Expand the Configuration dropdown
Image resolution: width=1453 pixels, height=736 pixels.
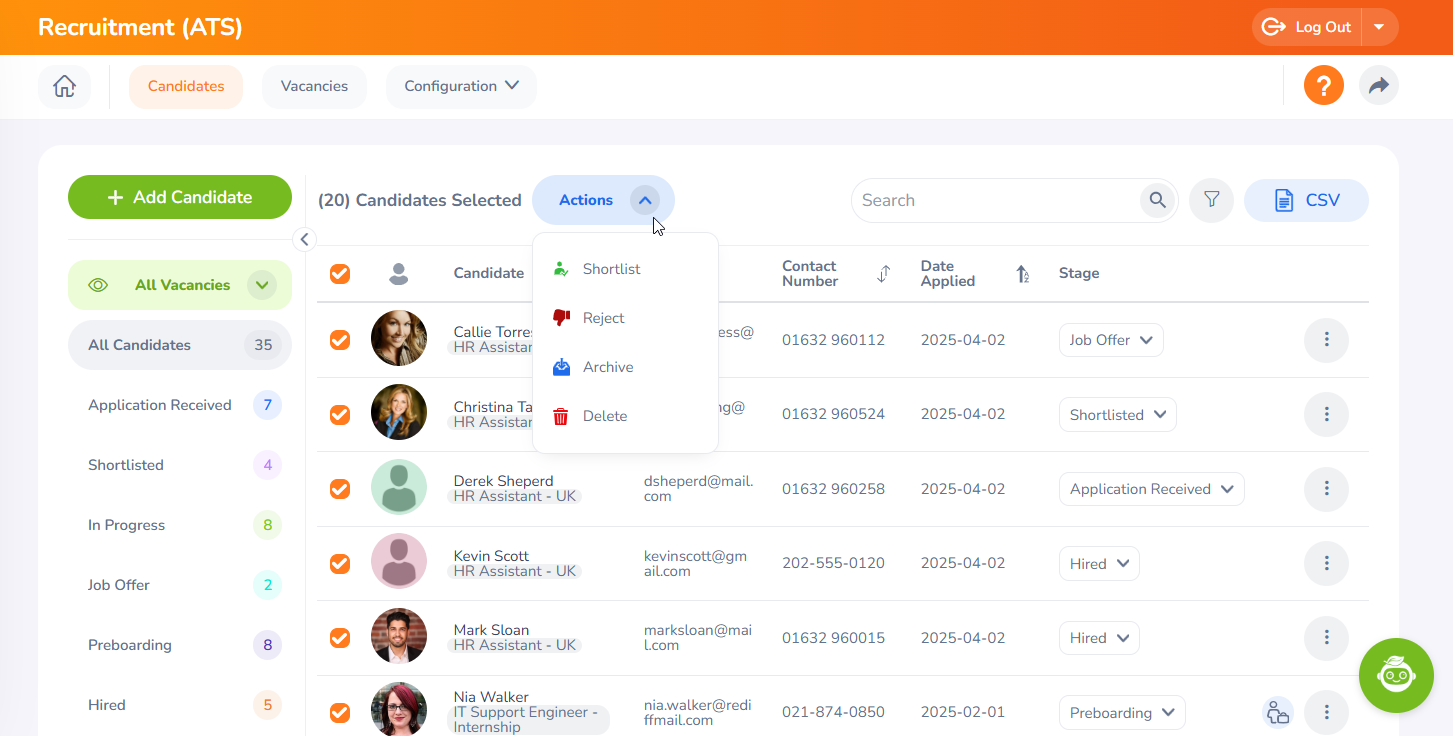(x=461, y=86)
